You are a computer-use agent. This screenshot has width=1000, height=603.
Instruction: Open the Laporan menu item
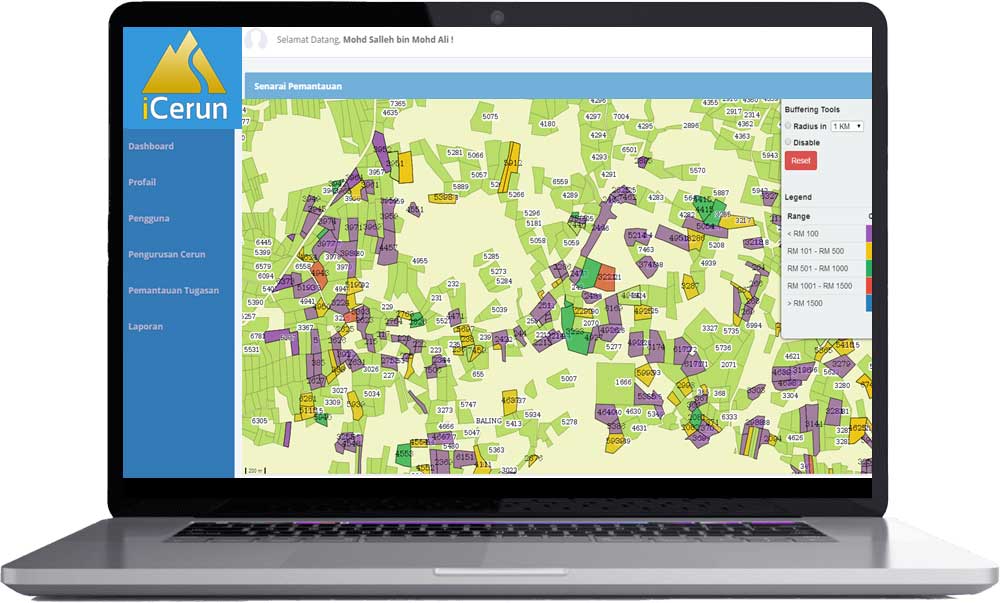pos(145,326)
